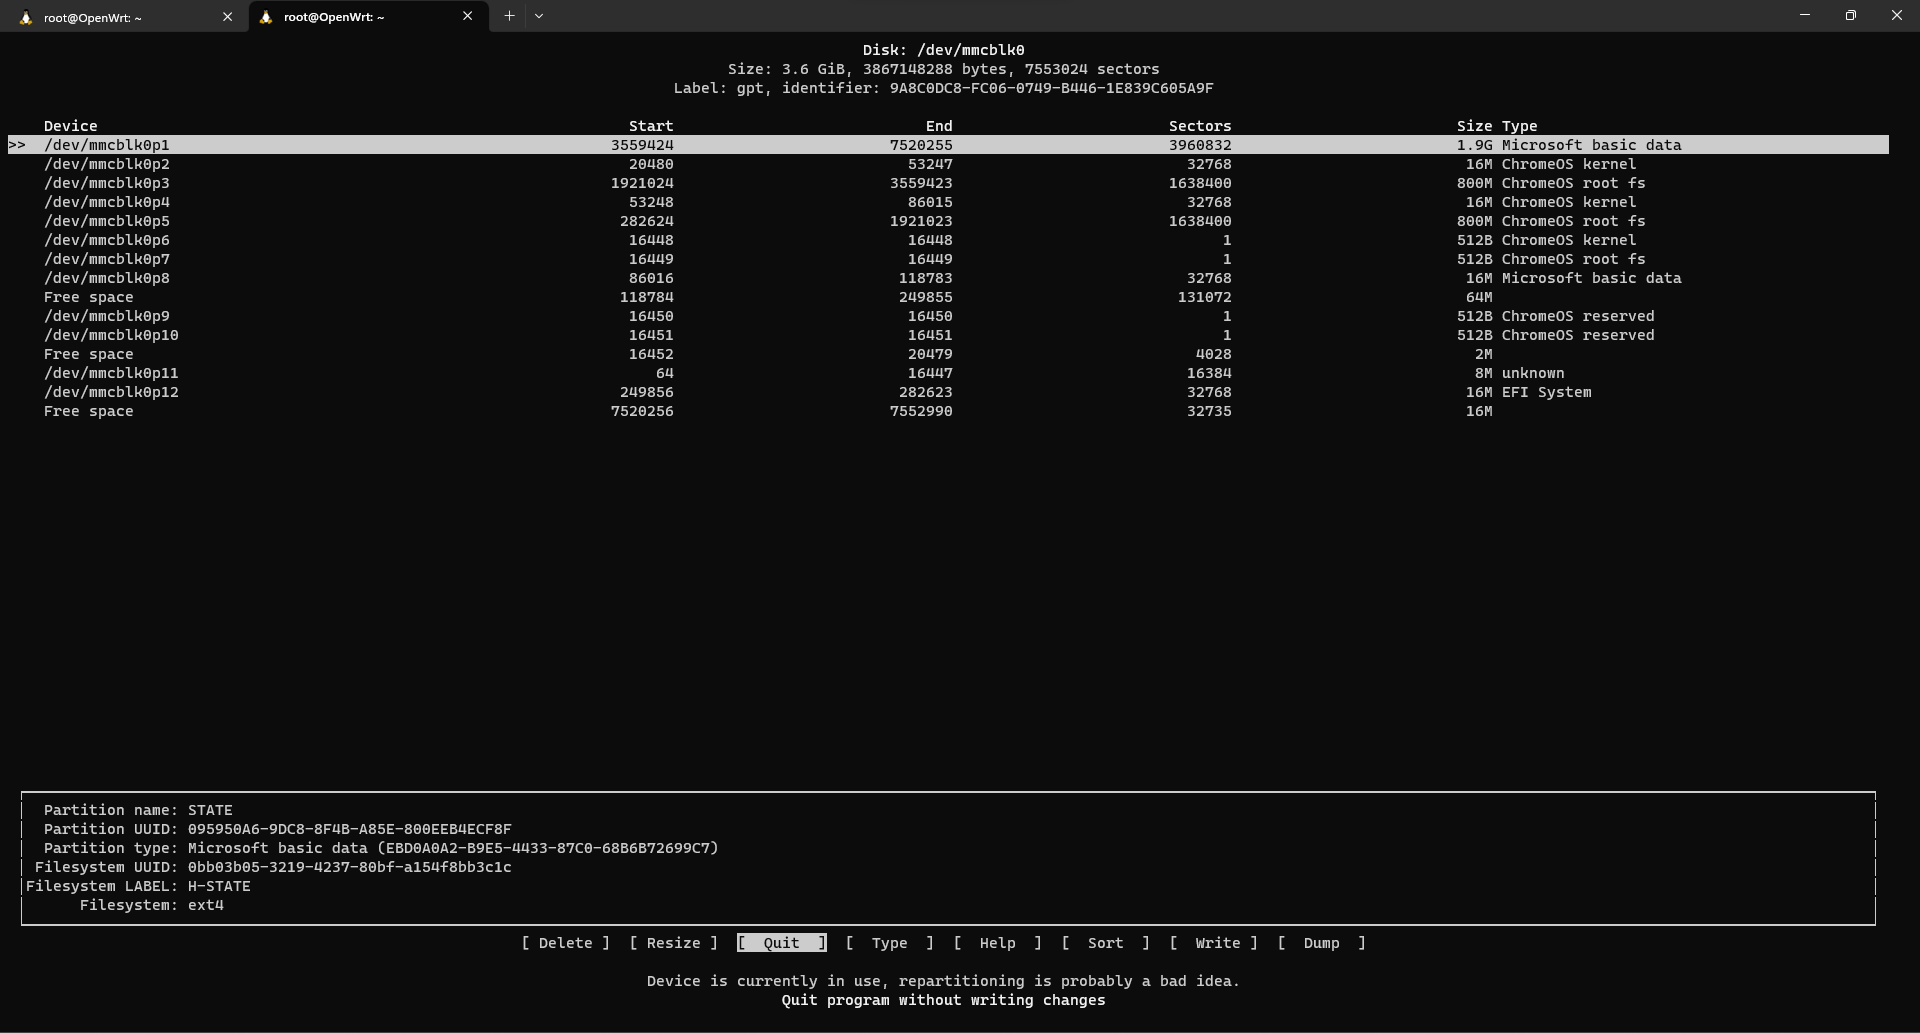The height and width of the screenshot is (1033, 1920).
Task: Click the Filesystem ext4 value
Action: pyautogui.click(x=205, y=905)
